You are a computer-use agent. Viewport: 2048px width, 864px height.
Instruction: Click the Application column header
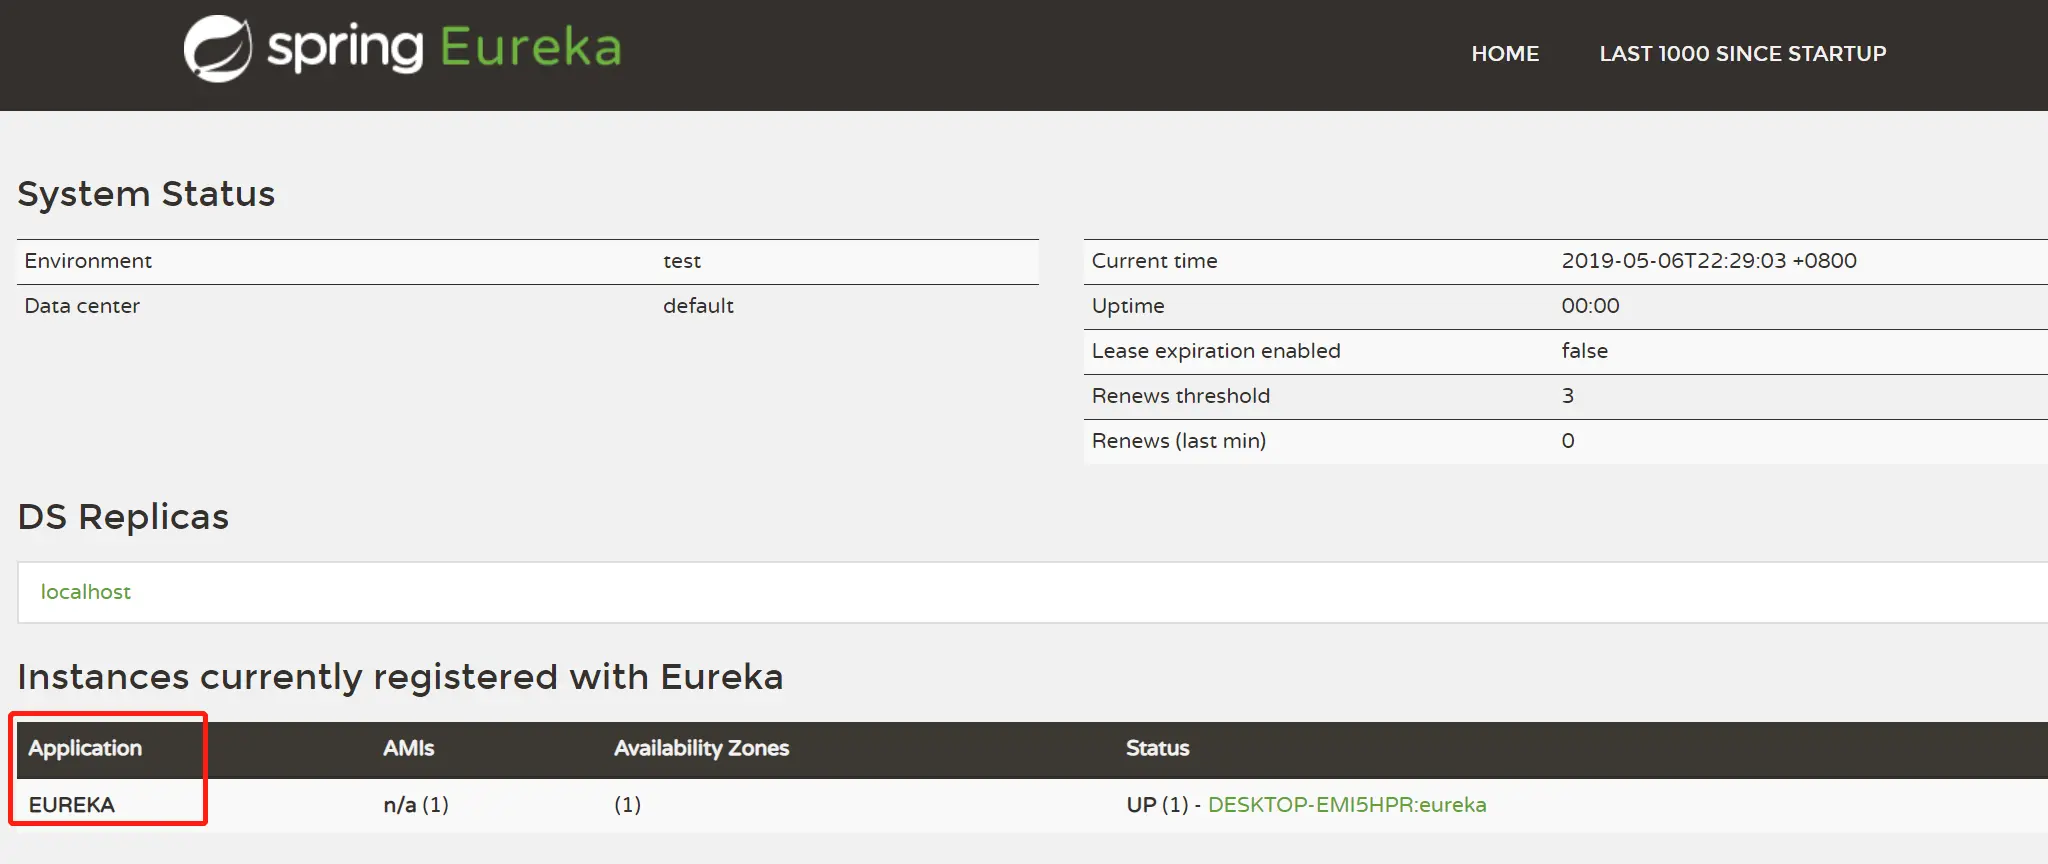click(85, 748)
